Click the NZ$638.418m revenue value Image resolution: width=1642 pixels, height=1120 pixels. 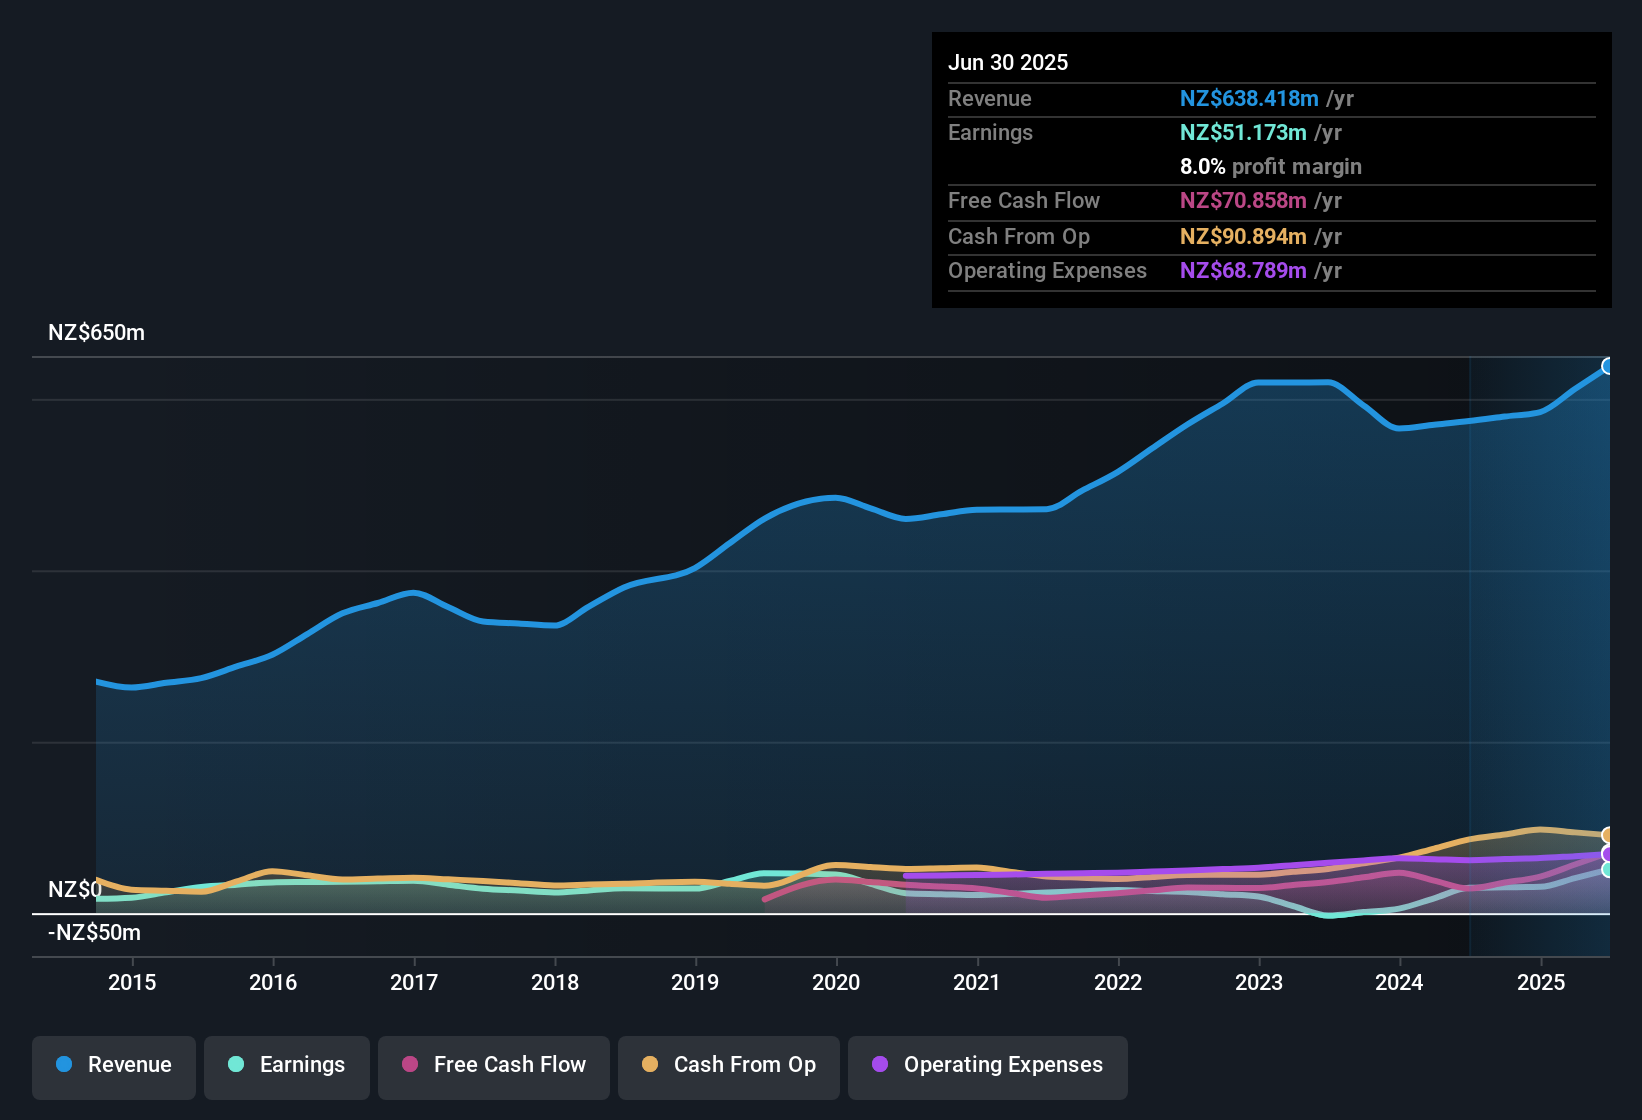click(1249, 98)
